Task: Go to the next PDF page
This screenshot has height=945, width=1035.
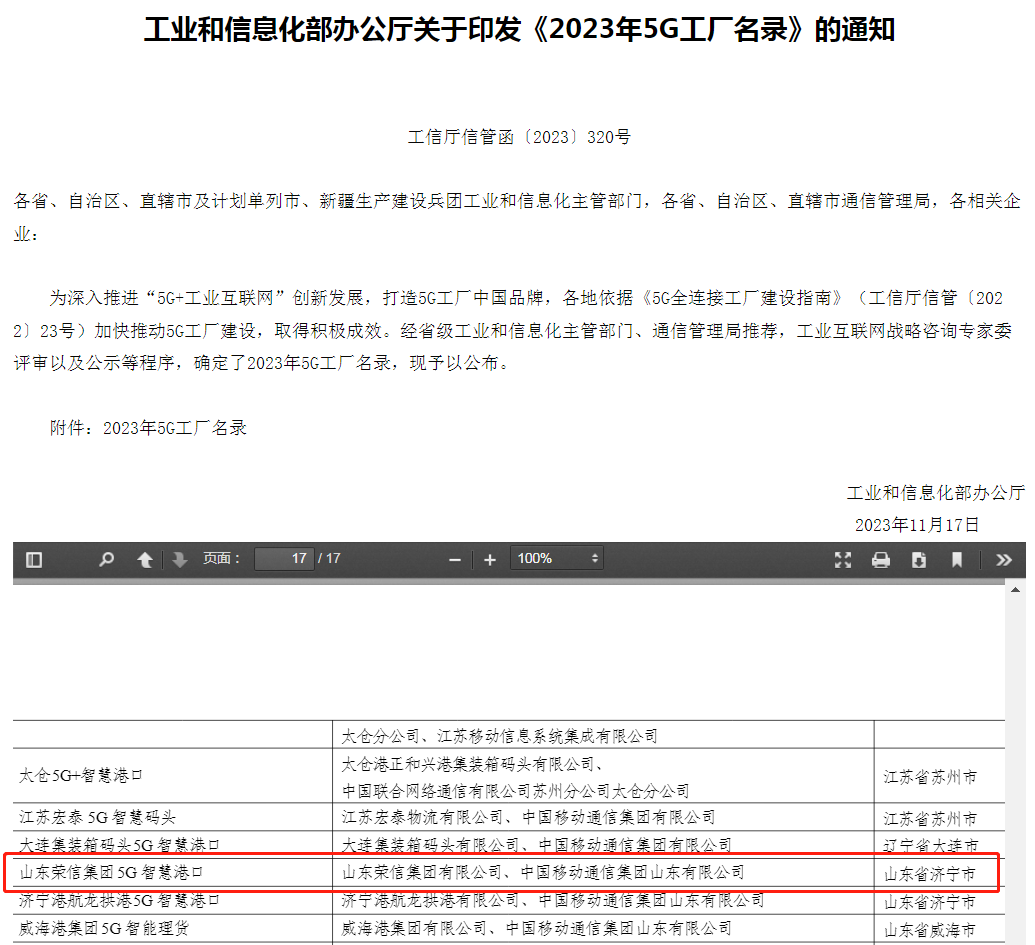Action: pyautogui.click(x=180, y=560)
